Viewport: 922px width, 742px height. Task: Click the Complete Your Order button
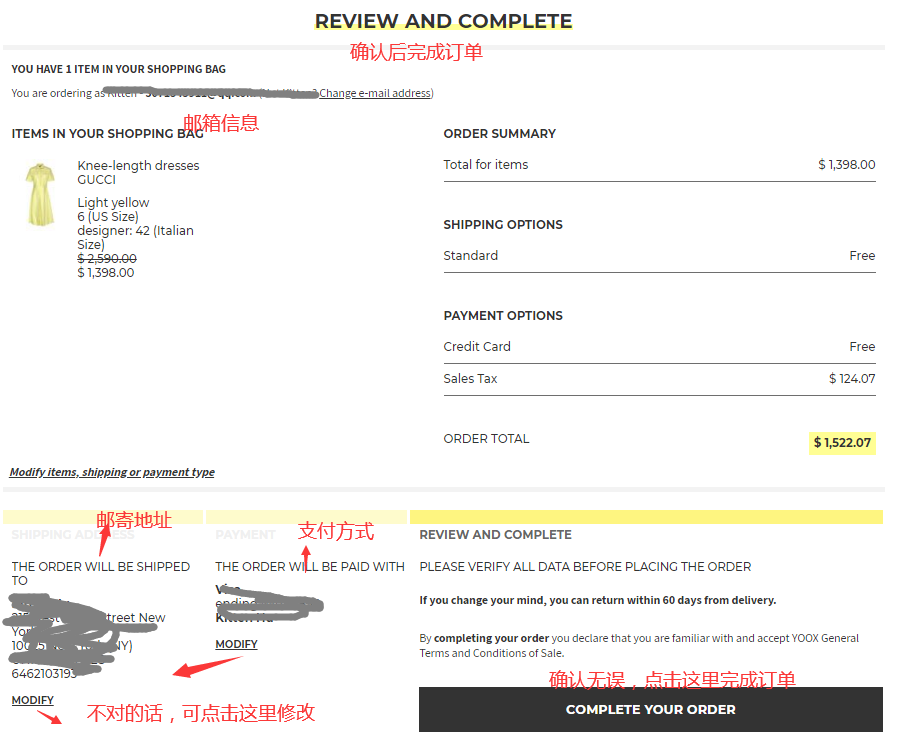coord(650,709)
